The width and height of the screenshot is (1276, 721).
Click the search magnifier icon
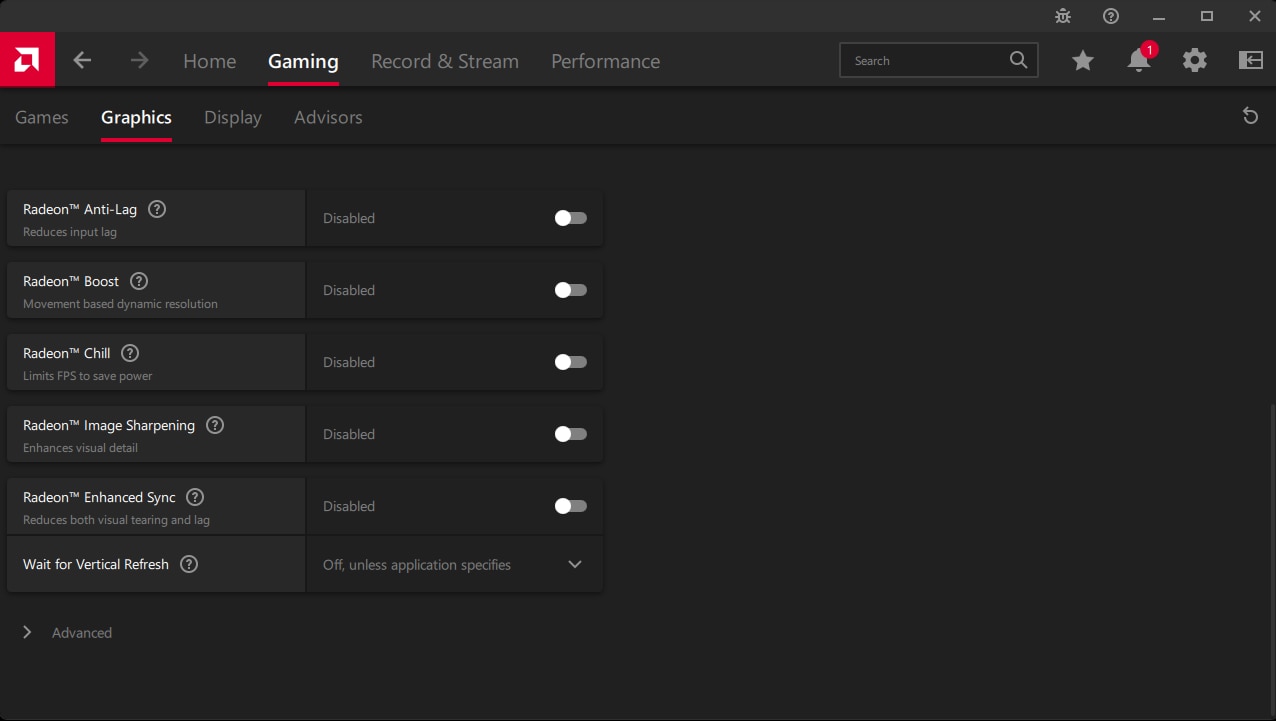[1018, 60]
